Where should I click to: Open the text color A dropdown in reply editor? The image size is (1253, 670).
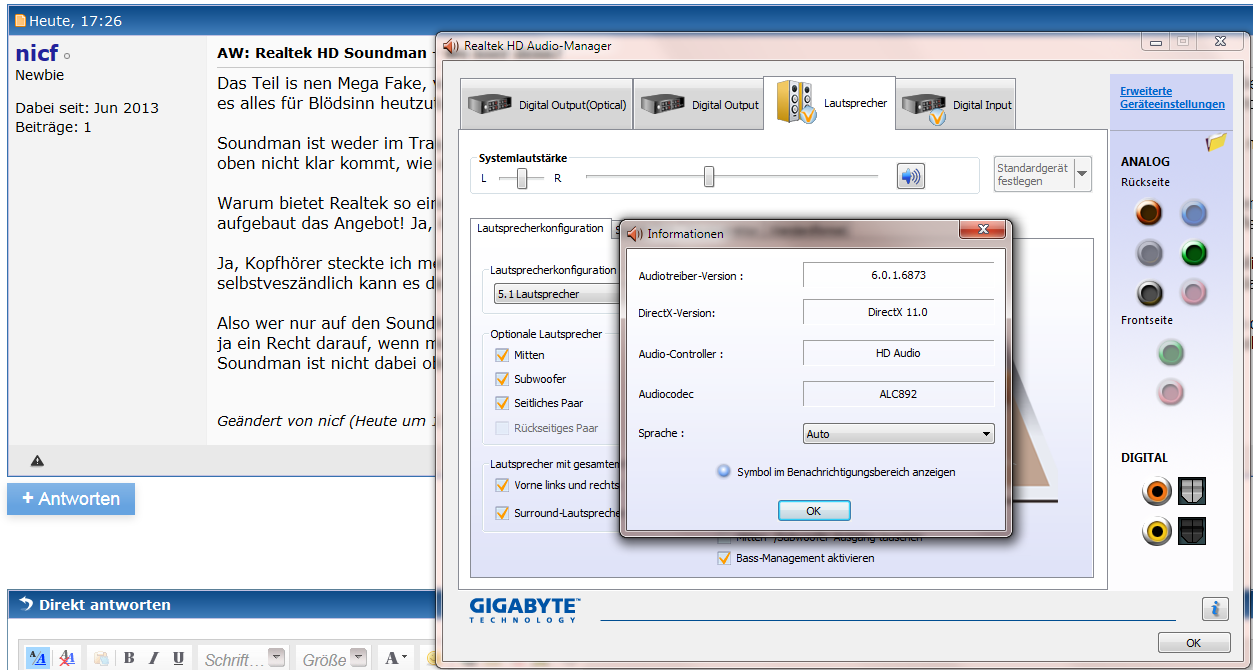(397, 658)
